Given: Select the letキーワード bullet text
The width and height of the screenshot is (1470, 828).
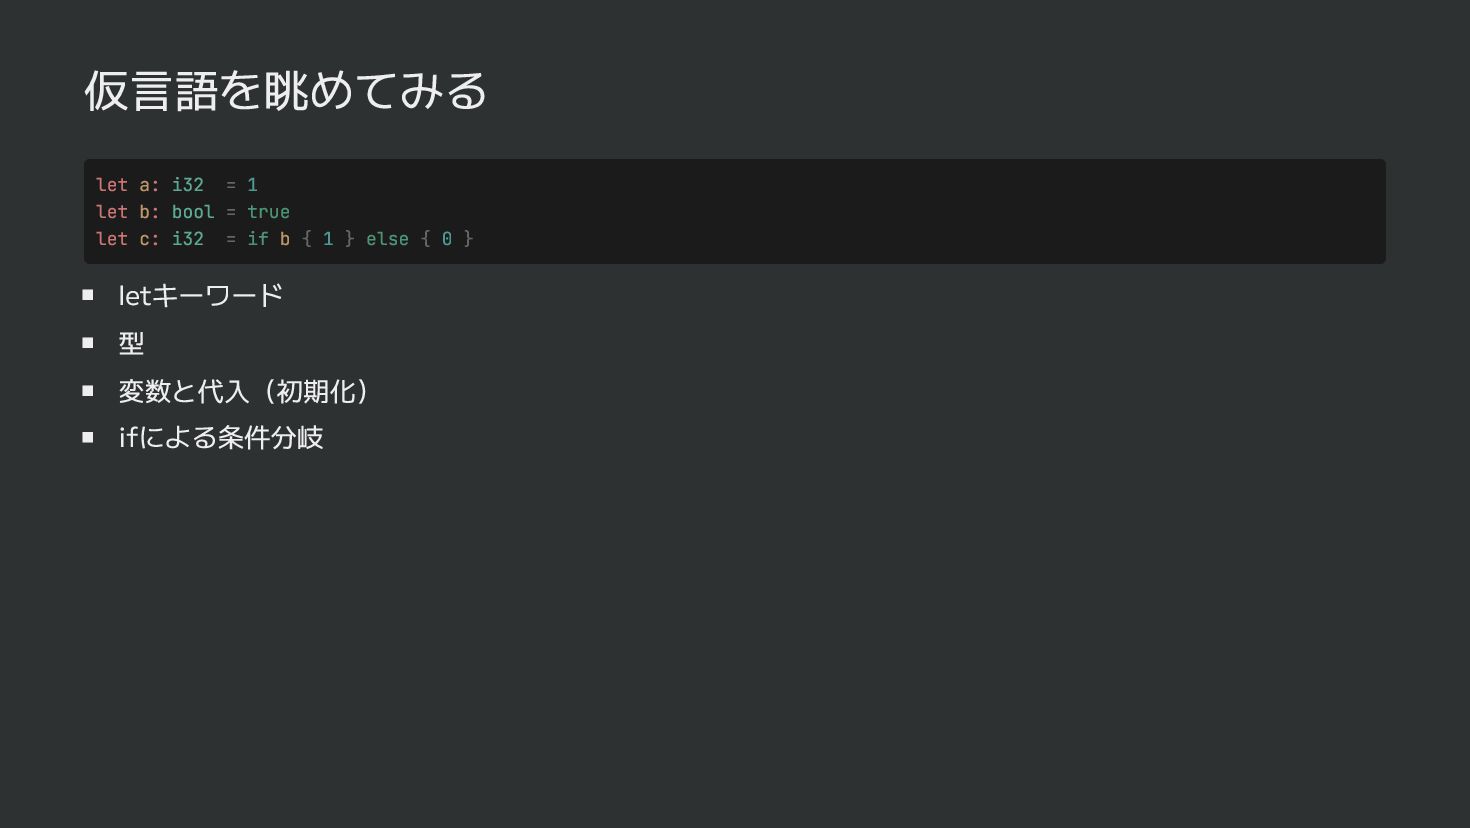Looking at the screenshot, I should 201,295.
